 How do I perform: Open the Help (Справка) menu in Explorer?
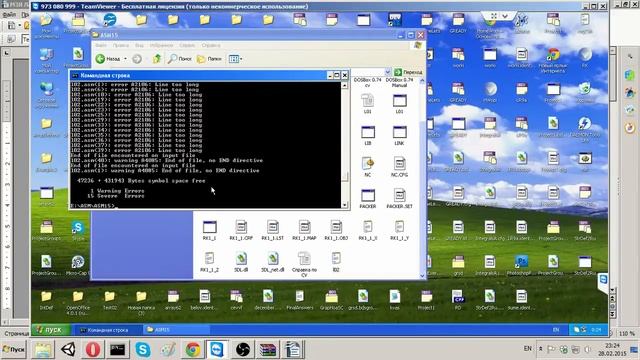click(x=211, y=45)
